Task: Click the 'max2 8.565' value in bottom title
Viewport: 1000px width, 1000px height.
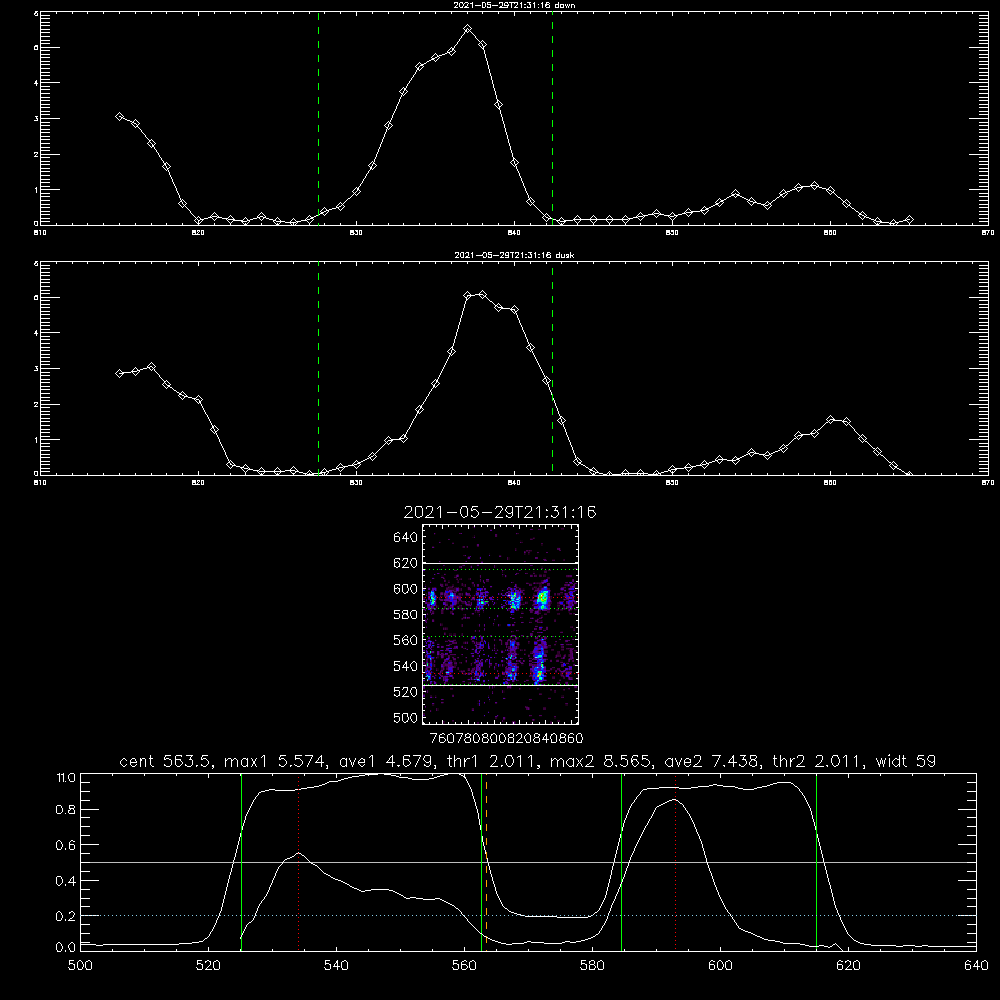Action: coord(602,761)
